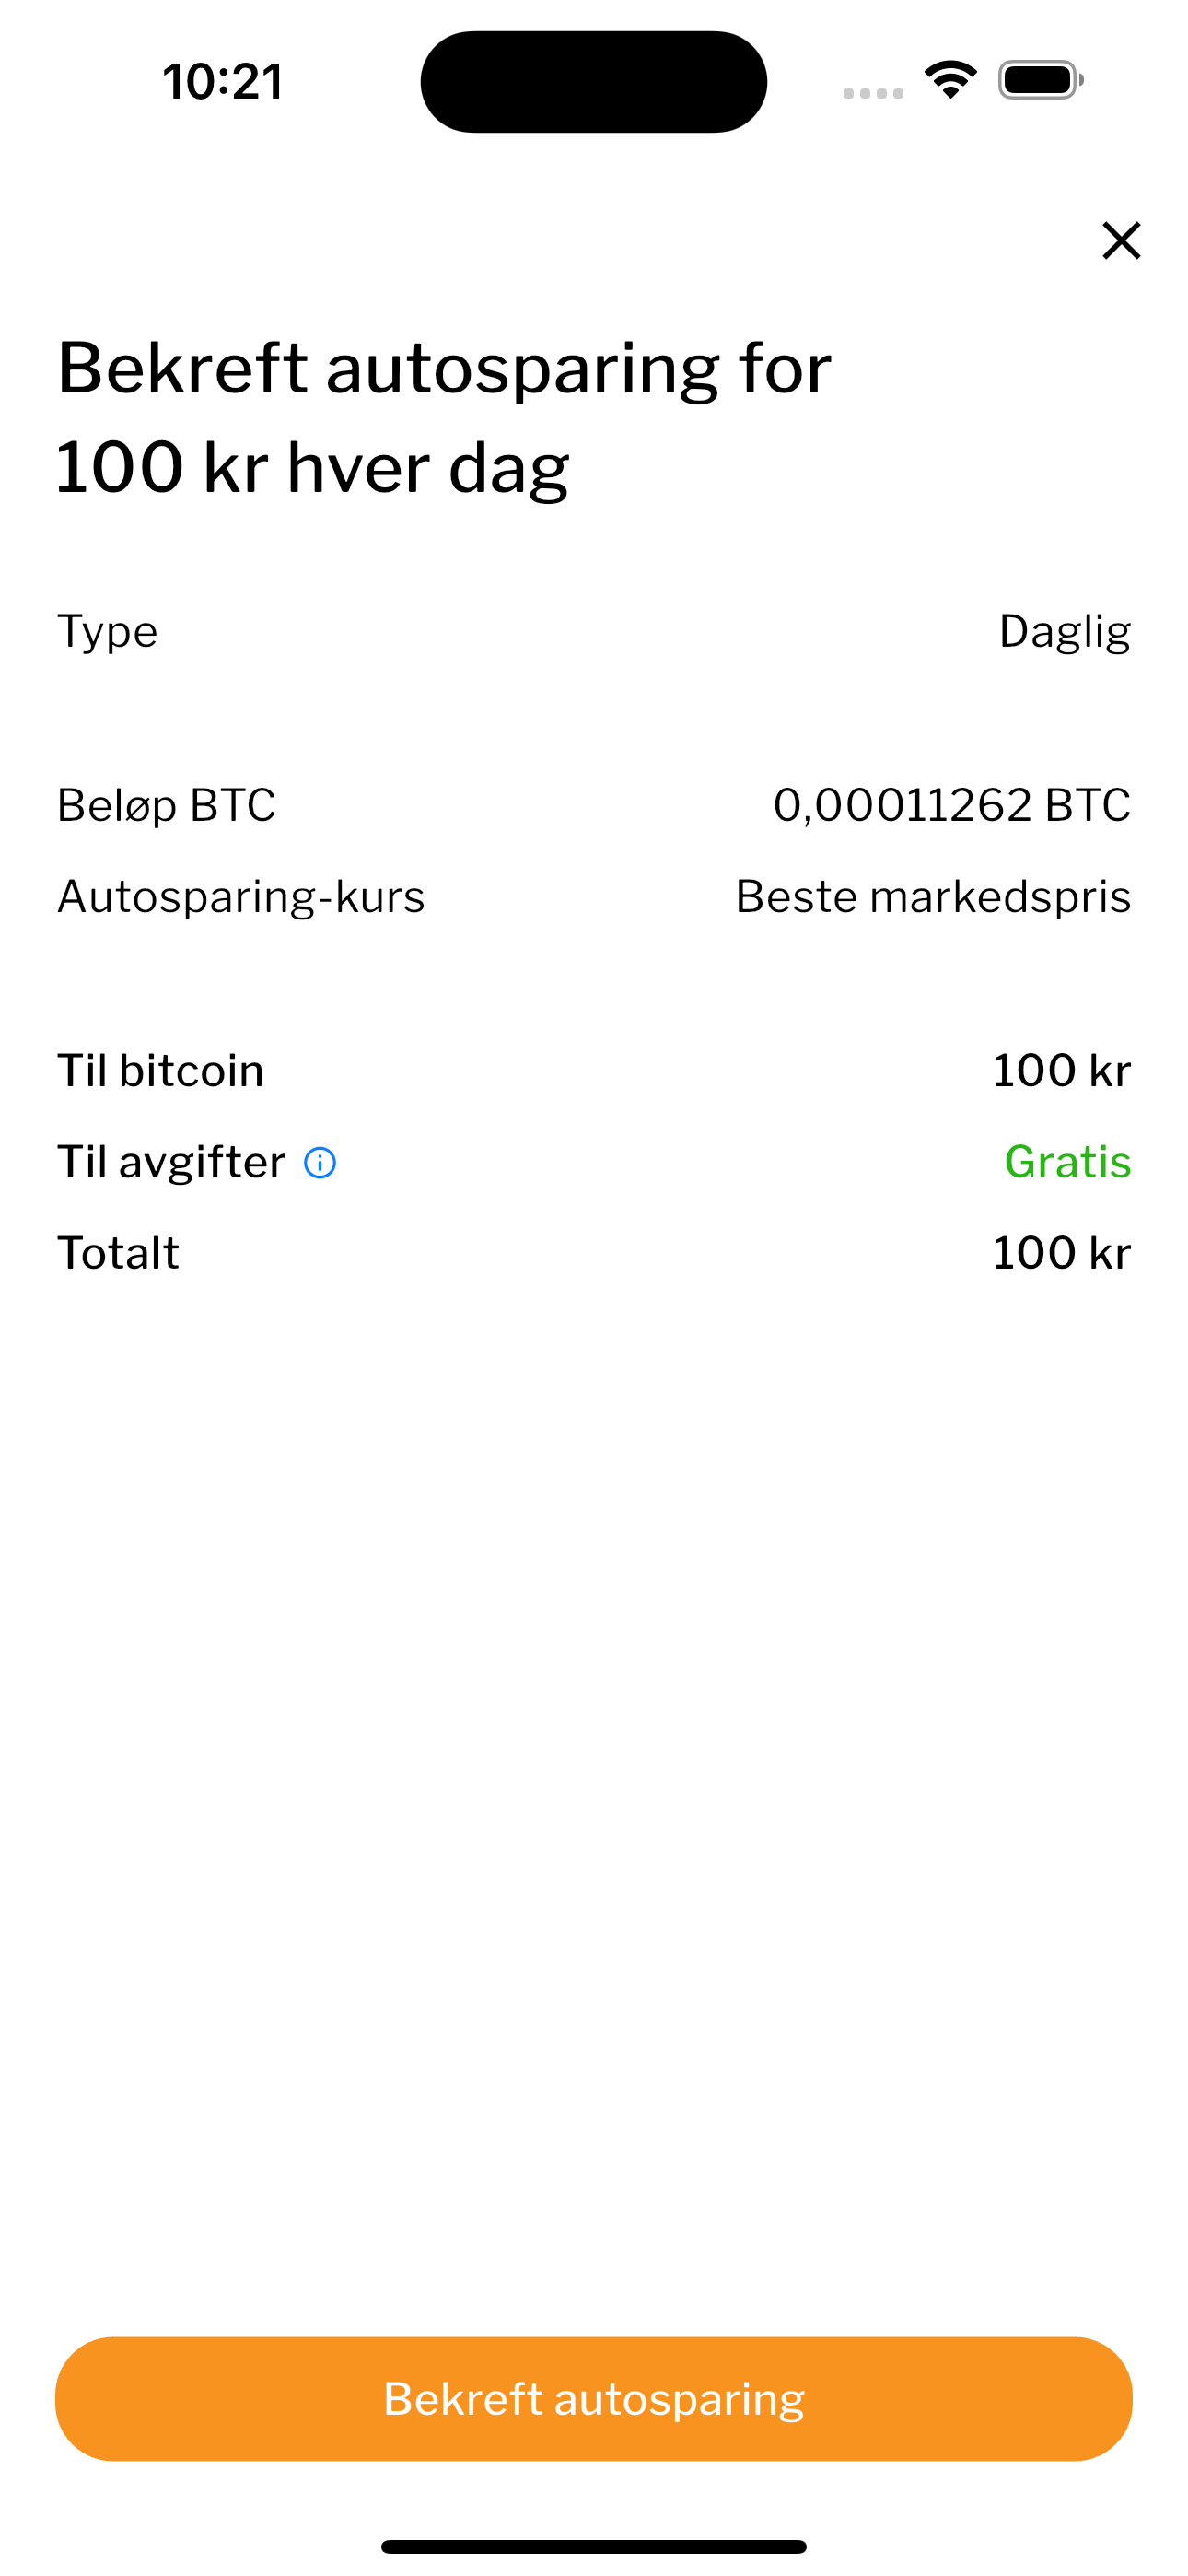Select the 0,00011262 BTC amount
The image size is (1188, 2576).
[x=951, y=805]
